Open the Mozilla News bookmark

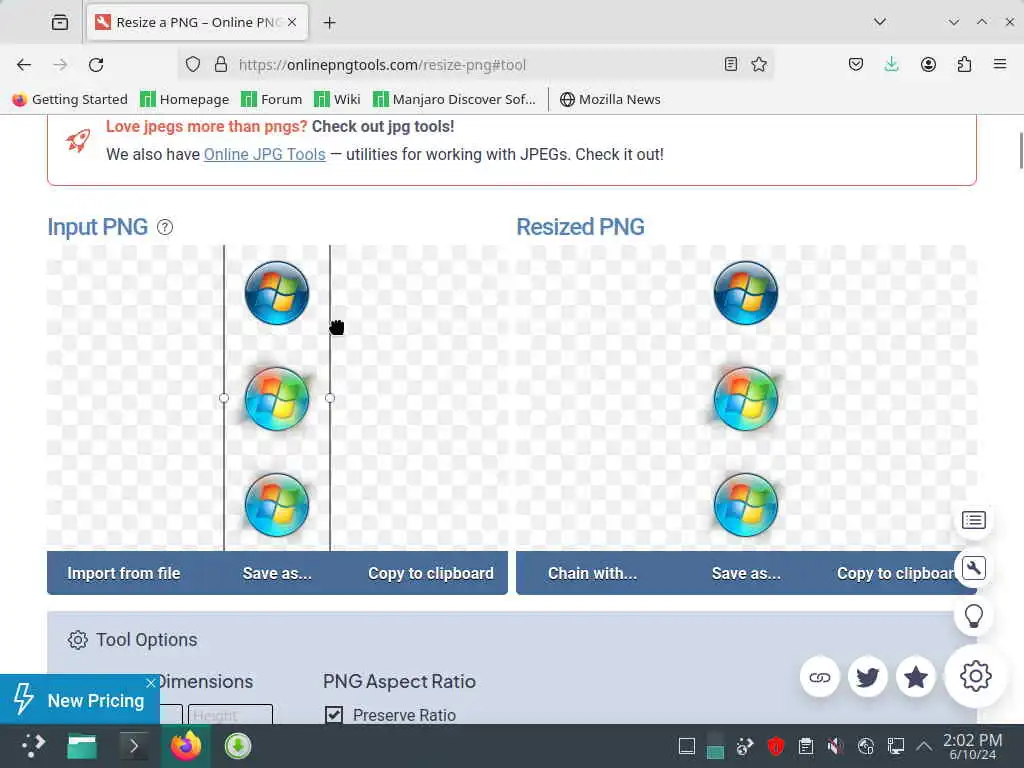click(611, 99)
